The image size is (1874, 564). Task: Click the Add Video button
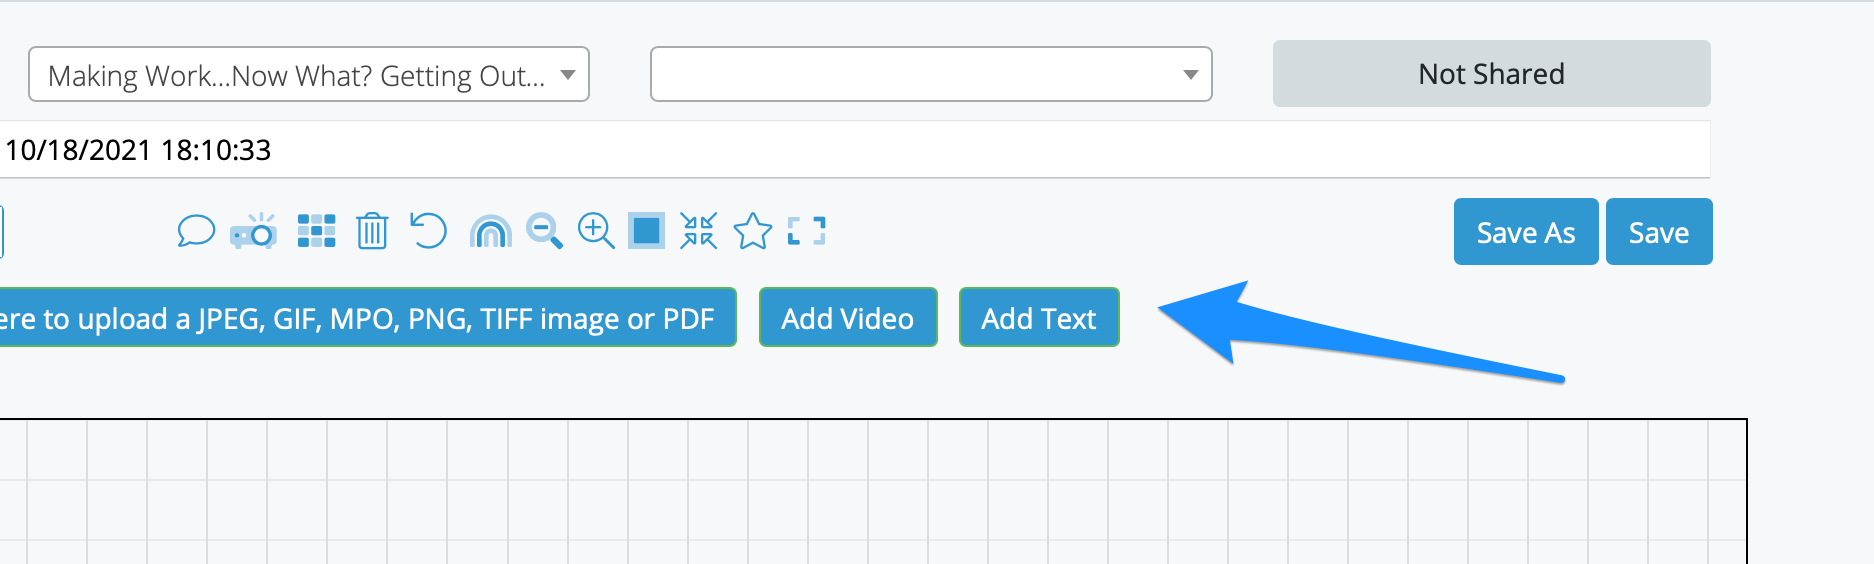pyautogui.click(x=848, y=318)
